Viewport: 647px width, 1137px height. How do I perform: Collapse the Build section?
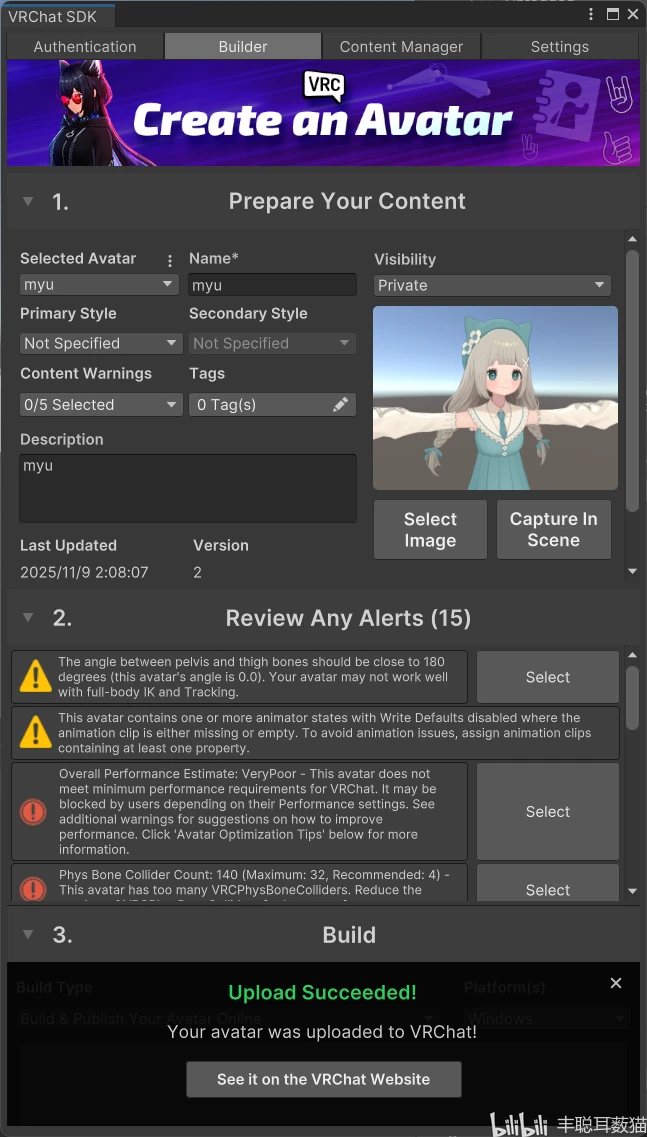click(28, 935)
